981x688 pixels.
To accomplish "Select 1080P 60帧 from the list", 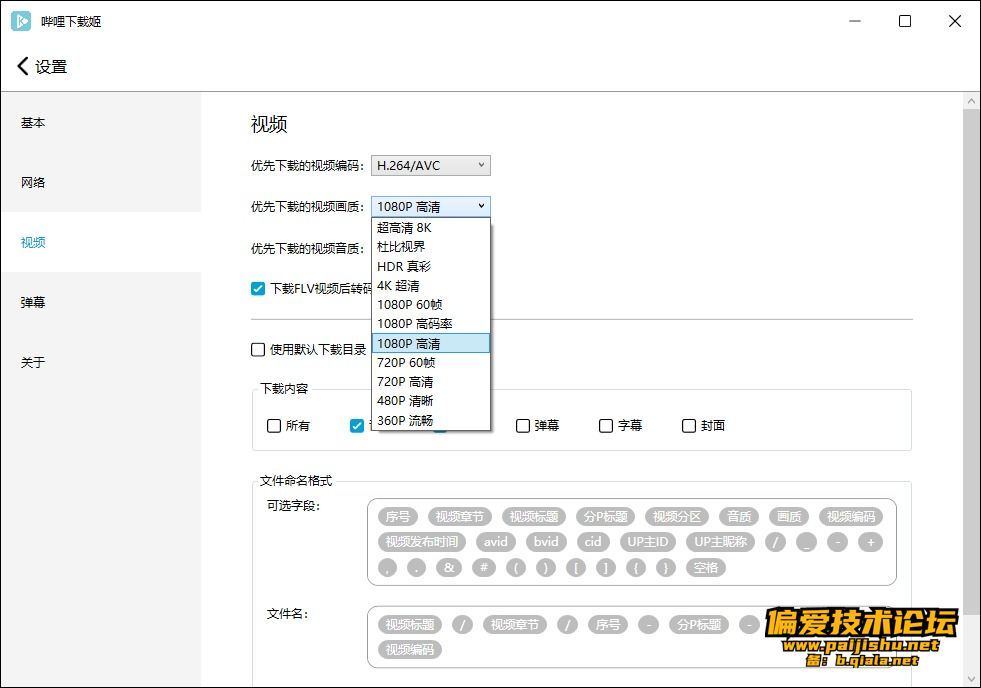I will [430, 305].
